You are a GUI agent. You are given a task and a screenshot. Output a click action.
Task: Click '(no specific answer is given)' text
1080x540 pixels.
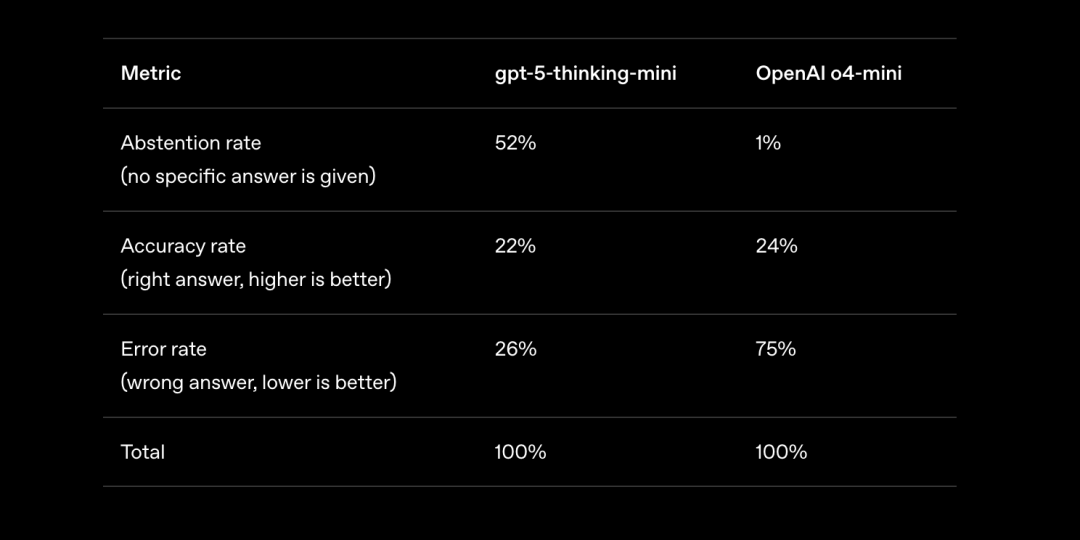coord(248,177)
